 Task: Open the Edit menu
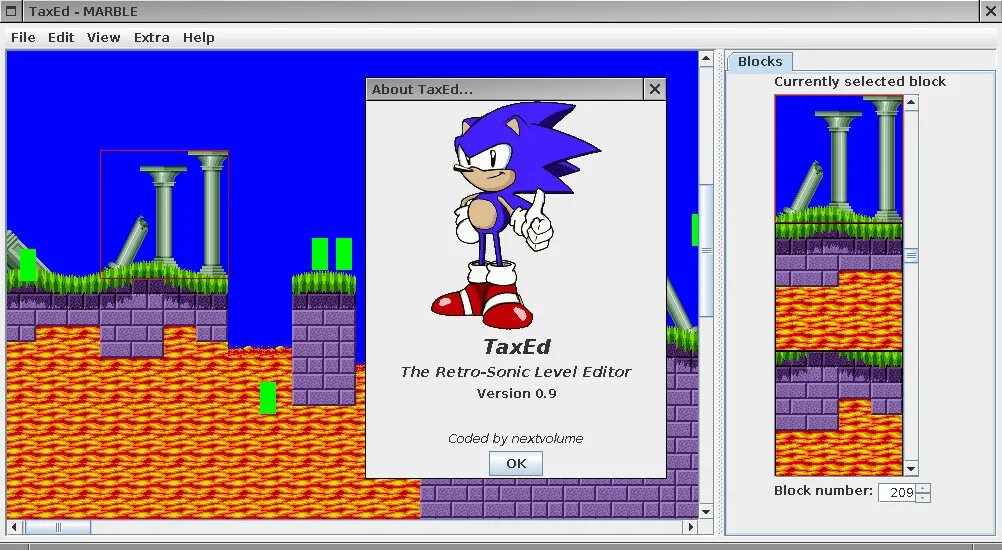click(x=61, y=38)
